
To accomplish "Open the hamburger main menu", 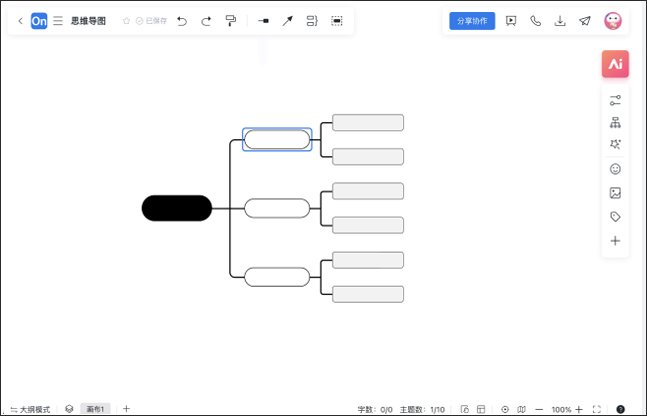I will pos(58,20).
